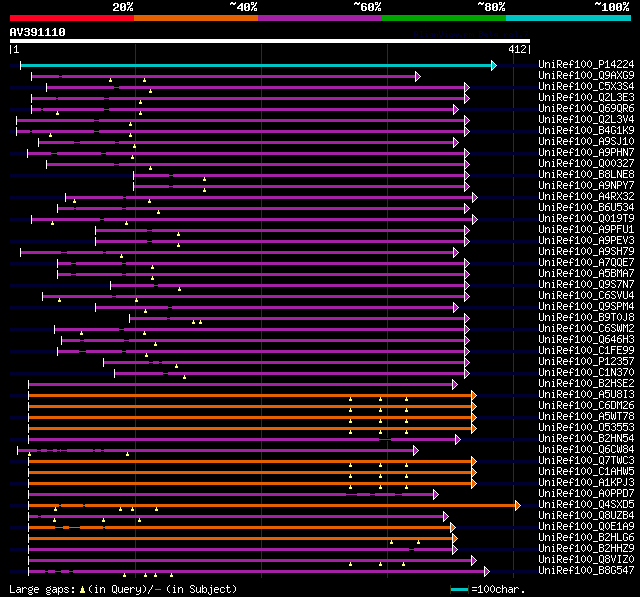640x597 pixels.
Task: Click the UniRef100_P14224 label
Action: coord(586,64)
